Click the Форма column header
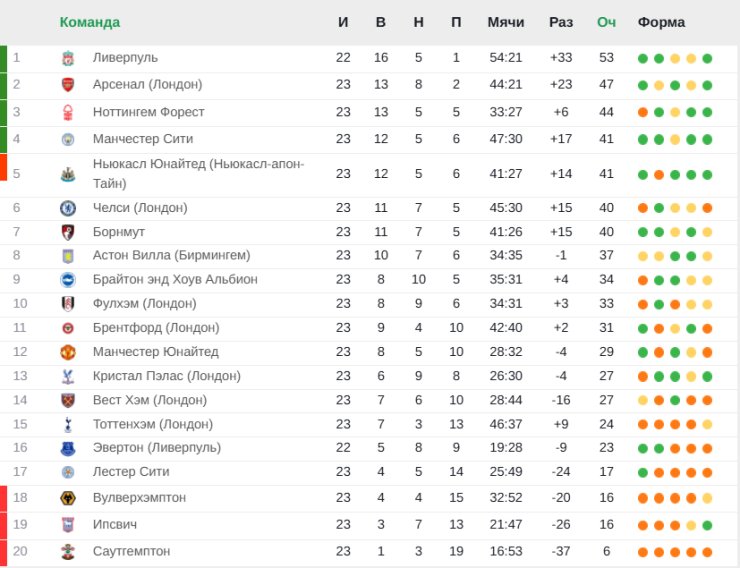 click(x=661, y=22)
